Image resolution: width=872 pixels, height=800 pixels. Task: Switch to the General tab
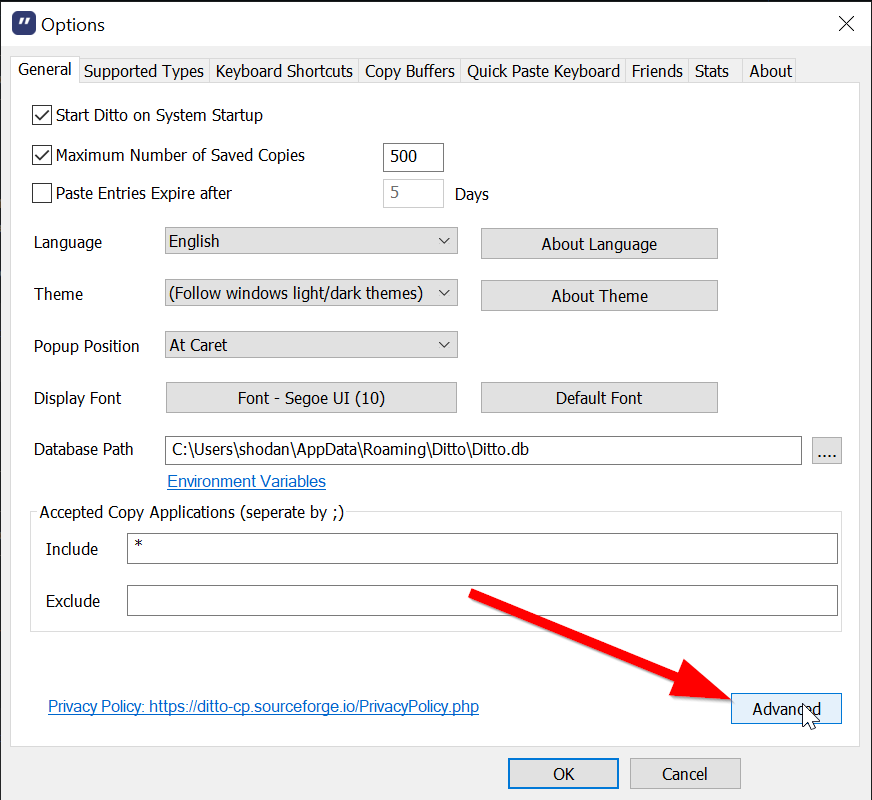coord(44,69)
